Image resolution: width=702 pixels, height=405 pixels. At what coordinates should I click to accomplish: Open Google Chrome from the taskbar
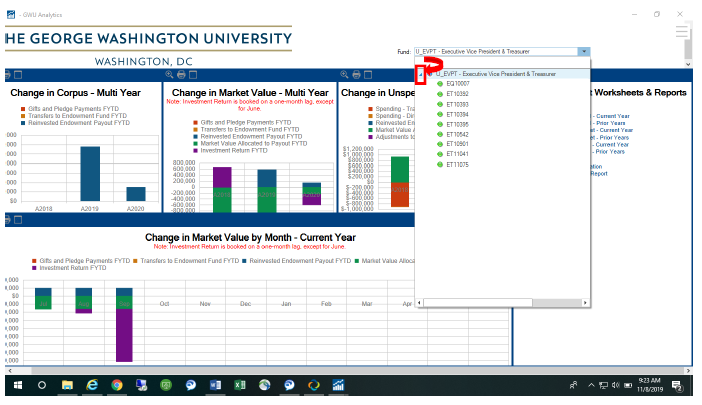coord(117,385)
